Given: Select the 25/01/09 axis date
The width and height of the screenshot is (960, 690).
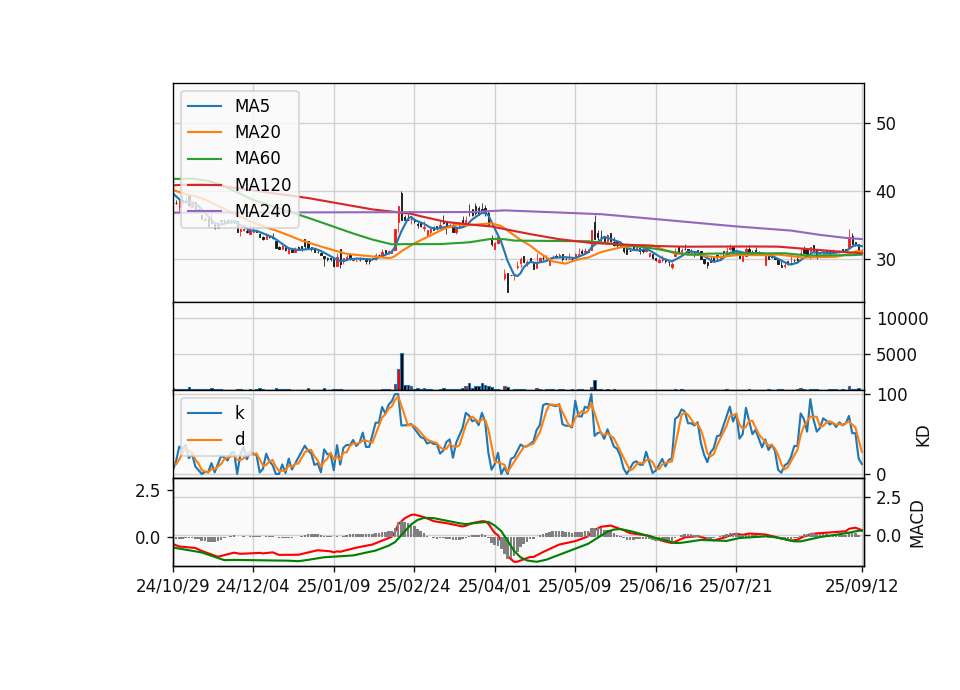Looking at the screenshot, I should point(334,587).
